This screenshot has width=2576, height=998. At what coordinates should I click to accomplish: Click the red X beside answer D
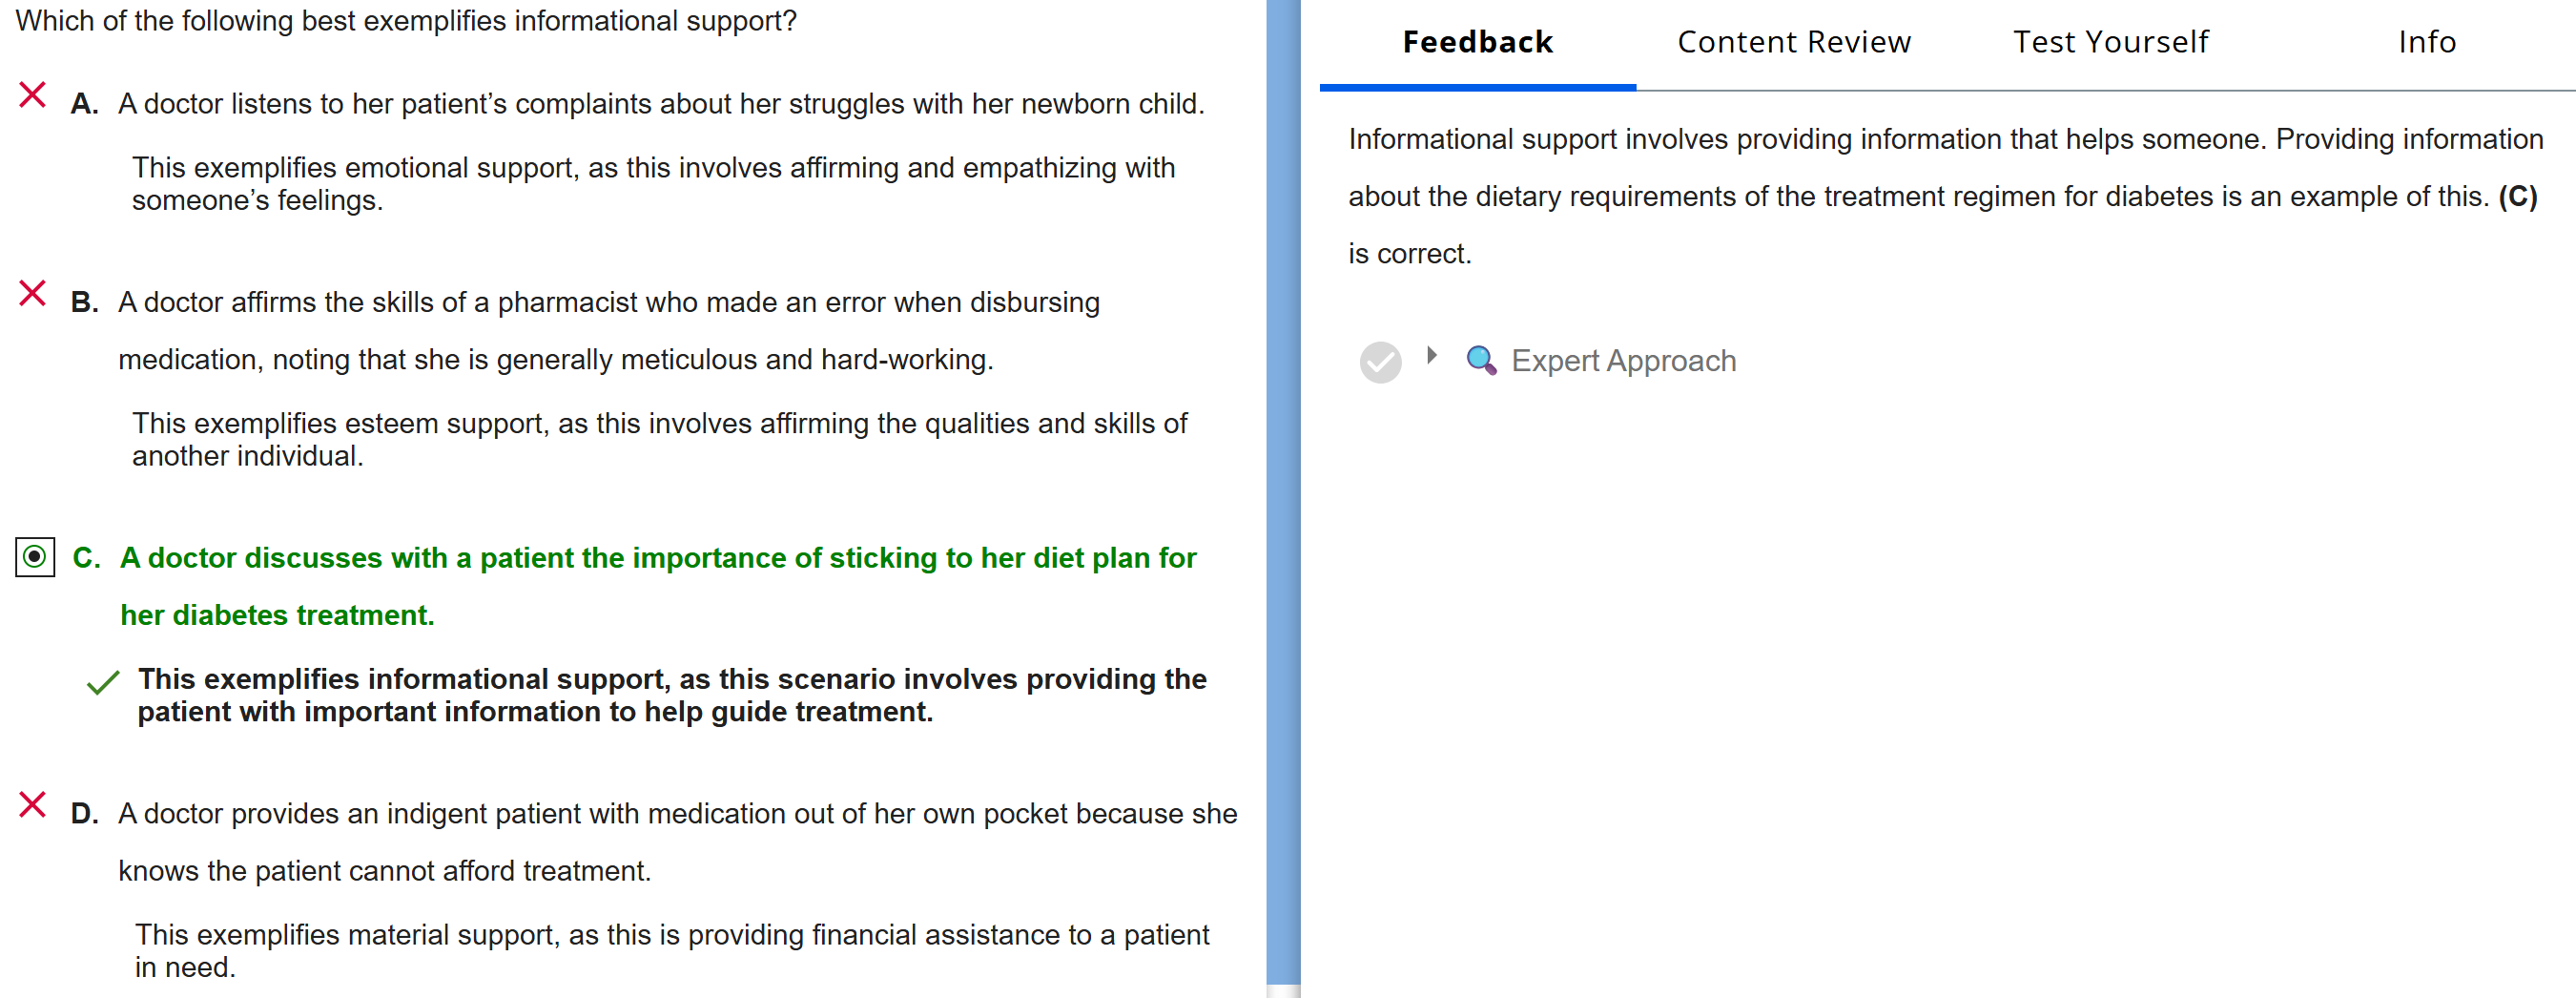click(32, 805)
